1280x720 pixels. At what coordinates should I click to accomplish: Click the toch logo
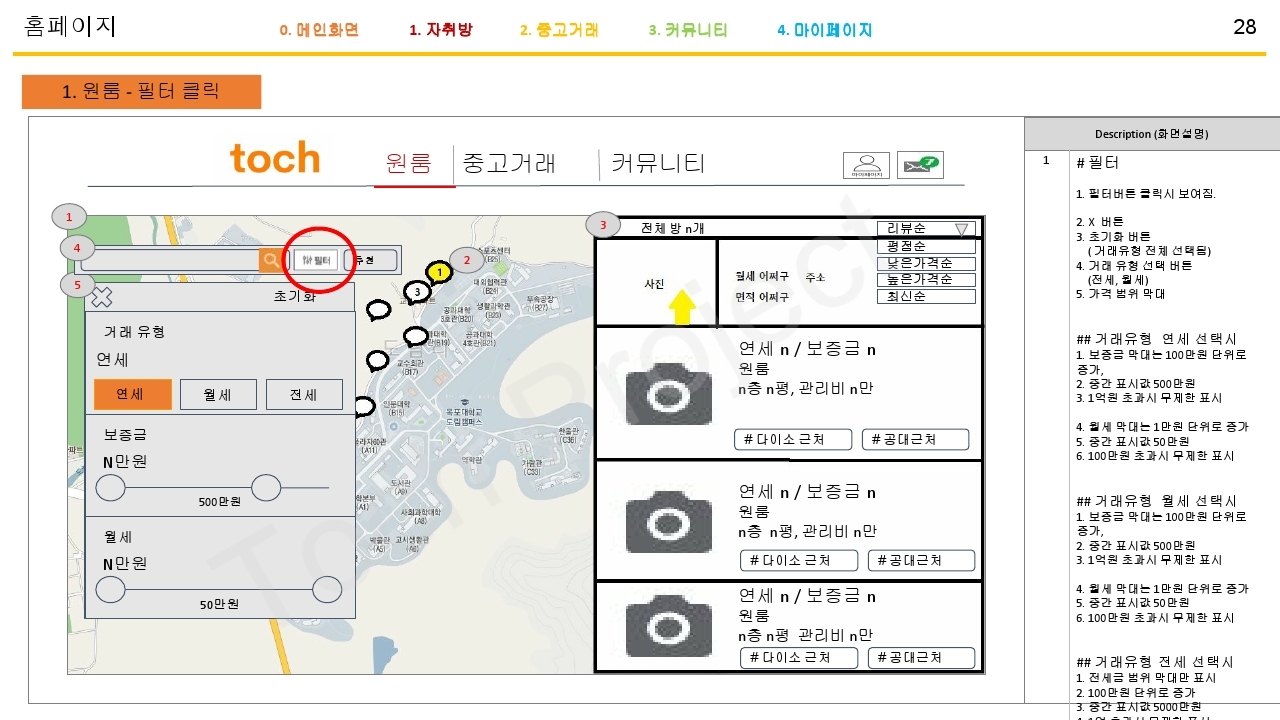(275, 158)
